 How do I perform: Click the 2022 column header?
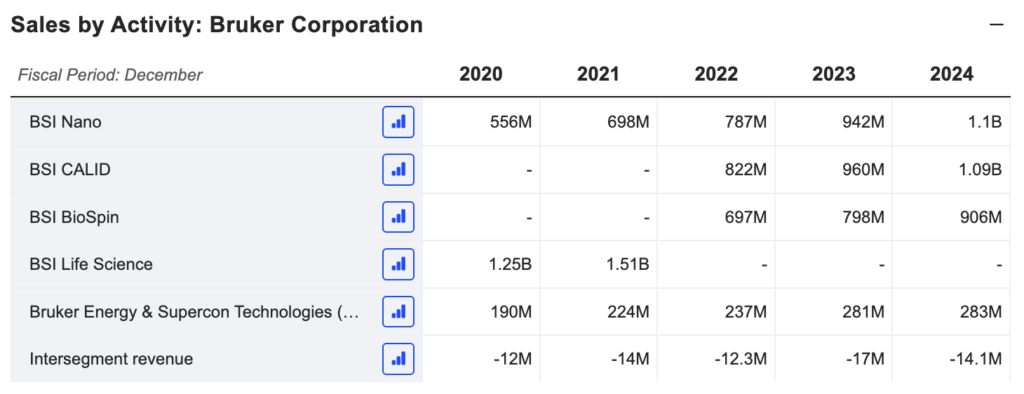716,74
